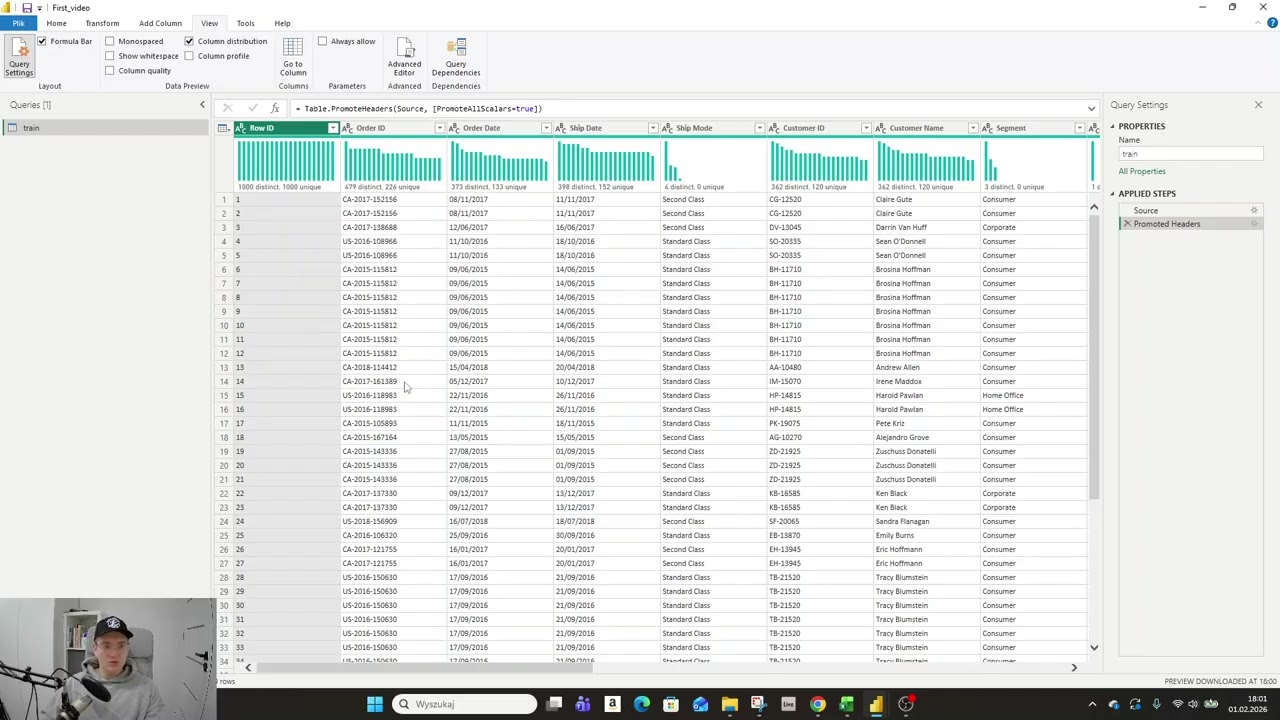Click the gear icon beside Promoted Headers step

pyautogui.click(x=1254, y=224)
